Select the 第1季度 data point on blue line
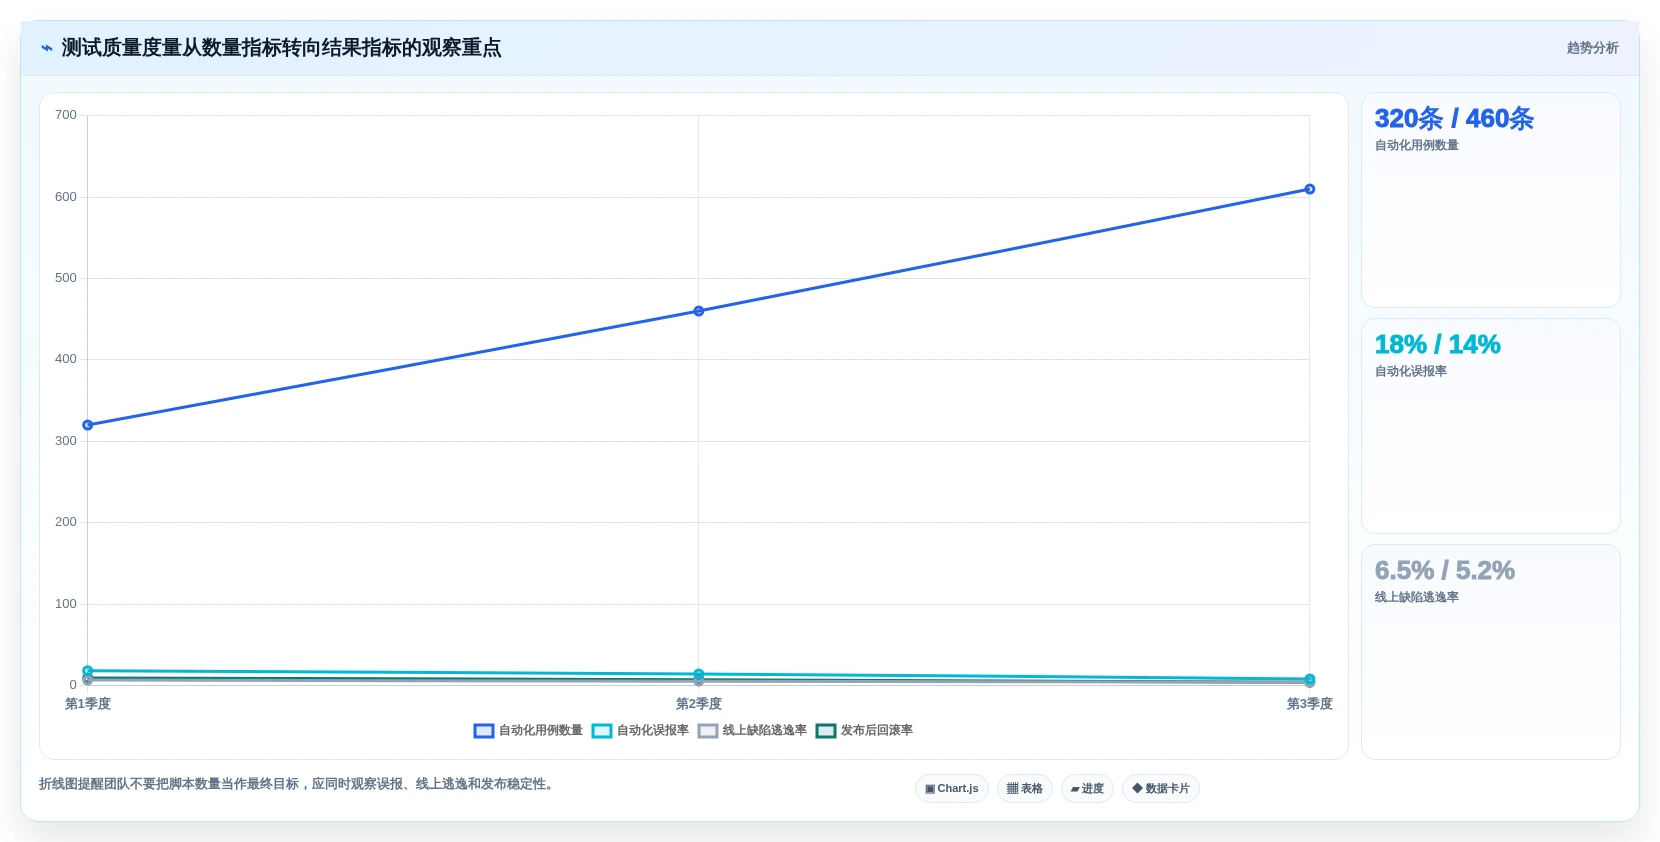The image size is (1660, 842). 88,425
